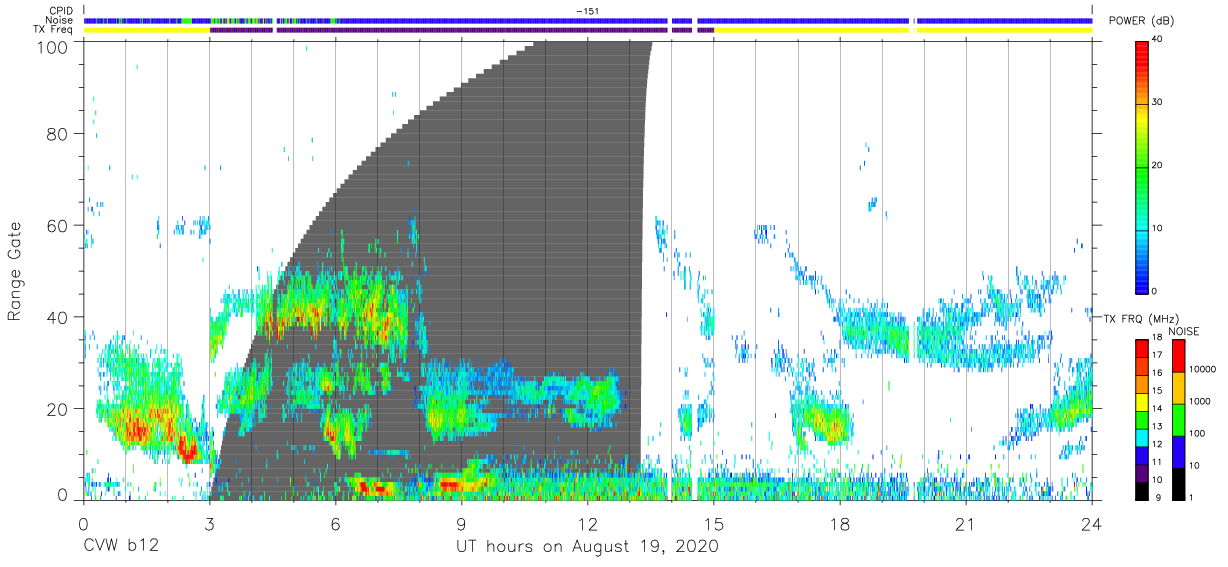The width and height of the screenshot is (1228, 567).
Task: Click the 'NOISE' legend title
Action: tap(1186, 331)
